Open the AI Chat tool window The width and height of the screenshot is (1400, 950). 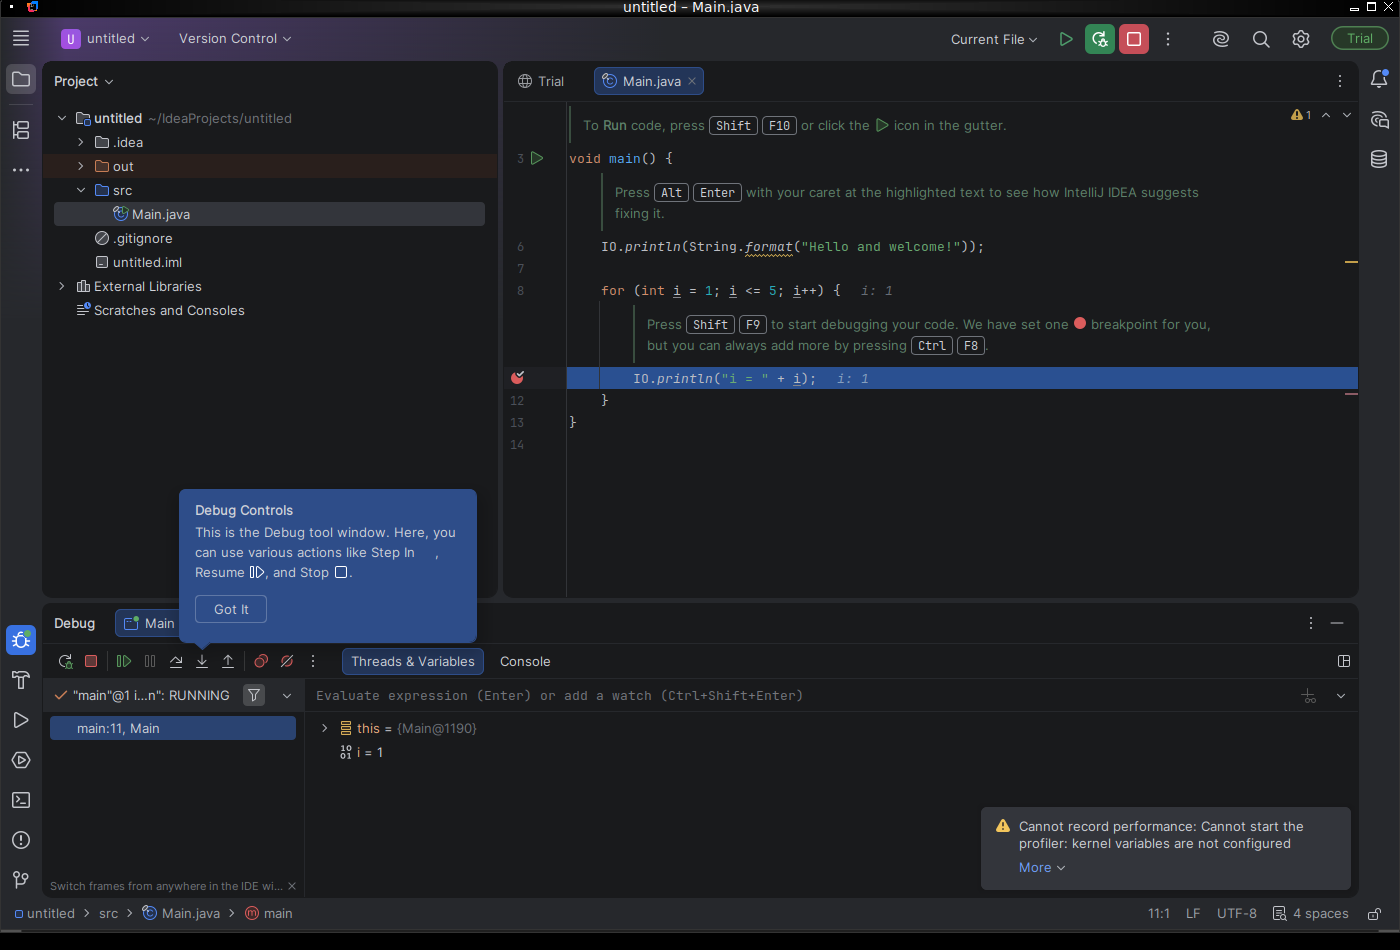(1379, 120)
